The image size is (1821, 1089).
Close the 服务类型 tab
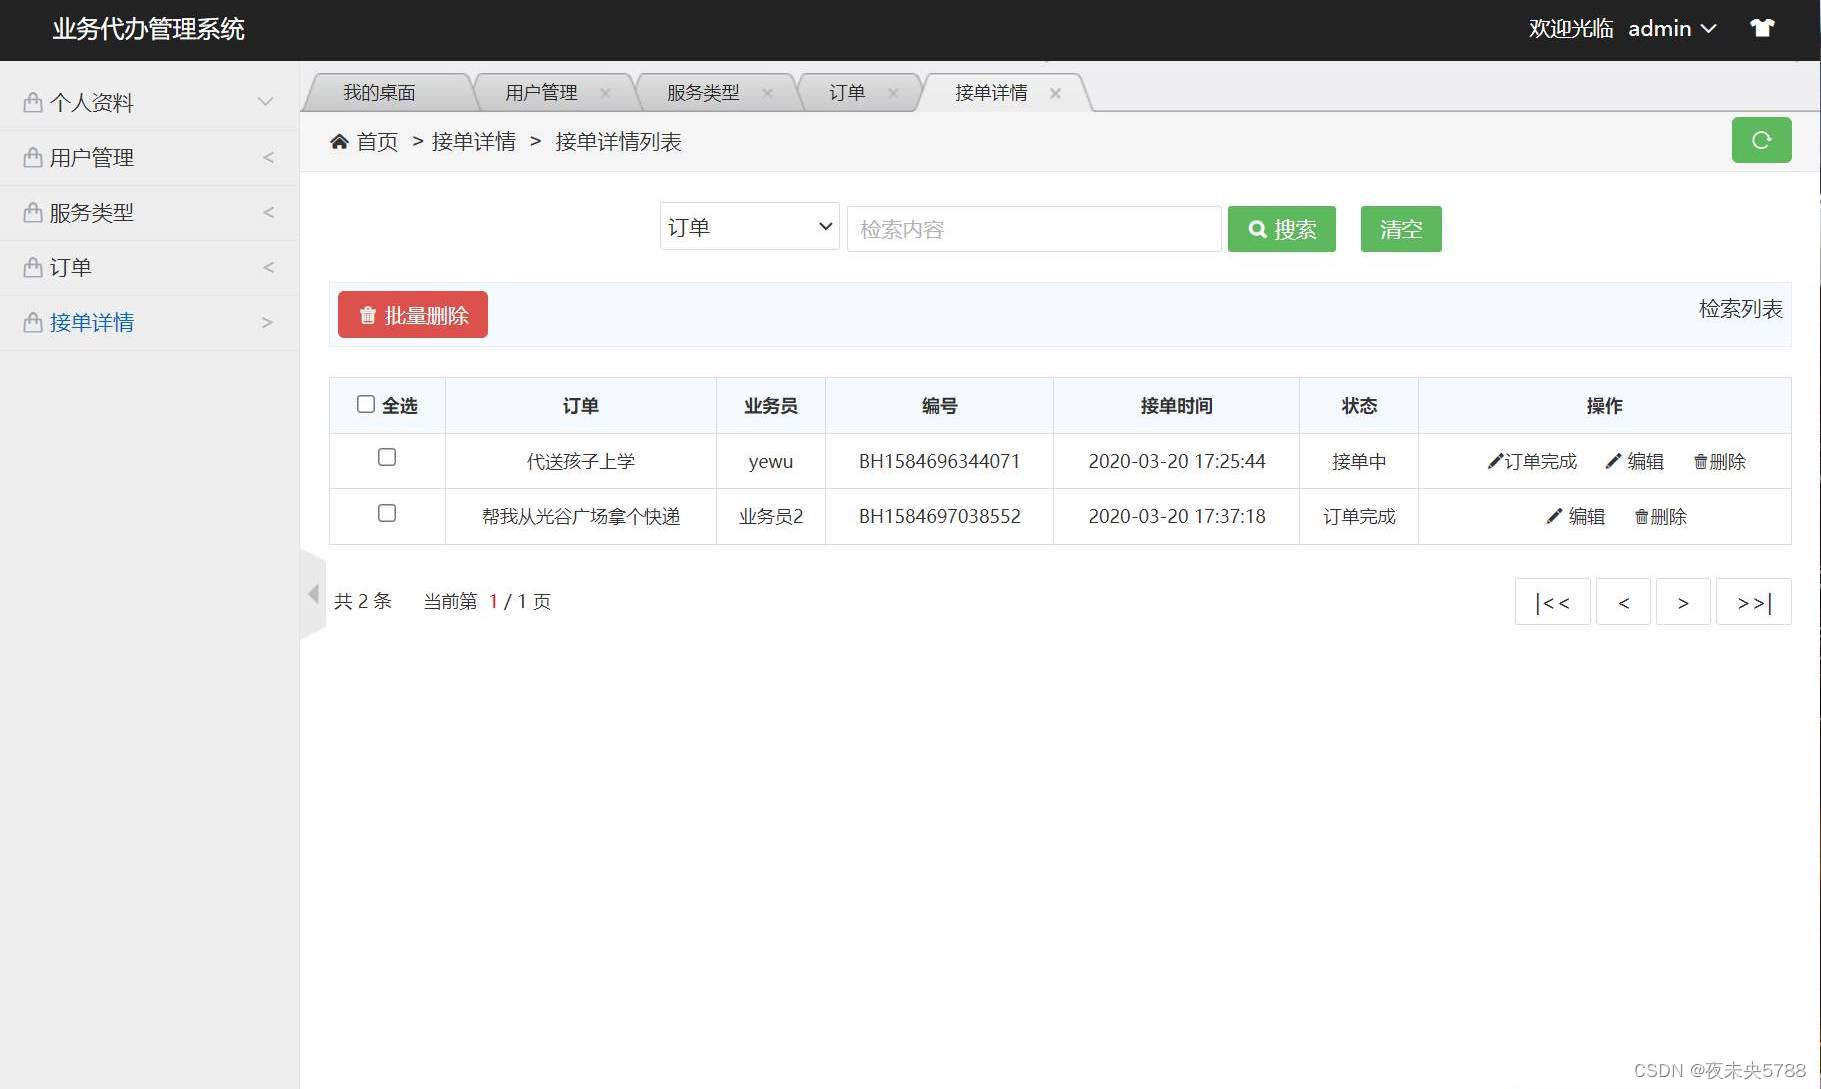(767, 92)
